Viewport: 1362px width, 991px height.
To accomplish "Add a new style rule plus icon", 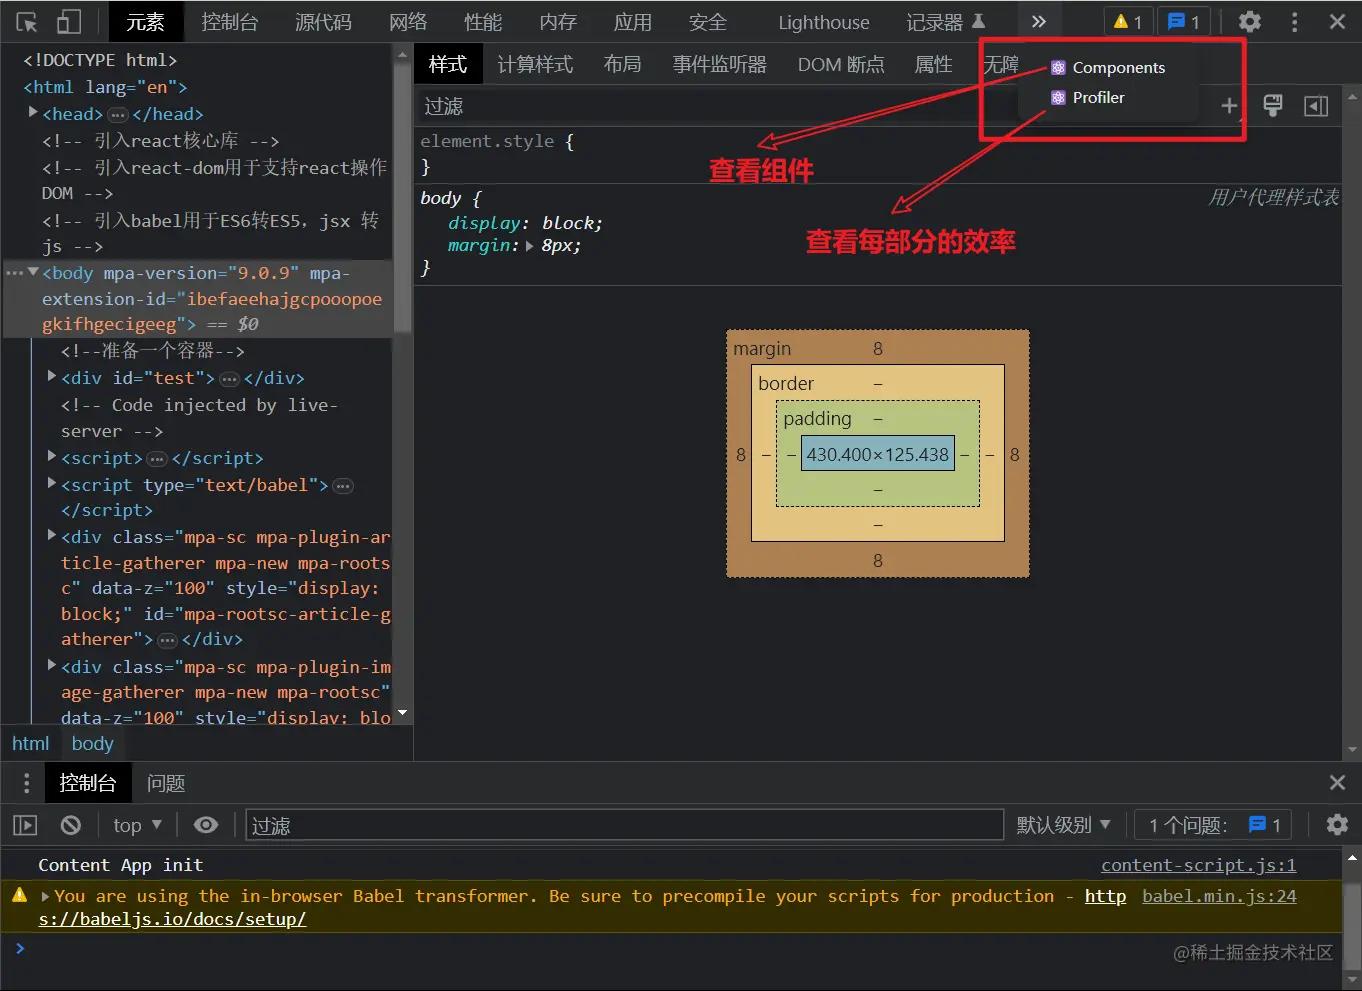I will click(x=1229, y=106).
